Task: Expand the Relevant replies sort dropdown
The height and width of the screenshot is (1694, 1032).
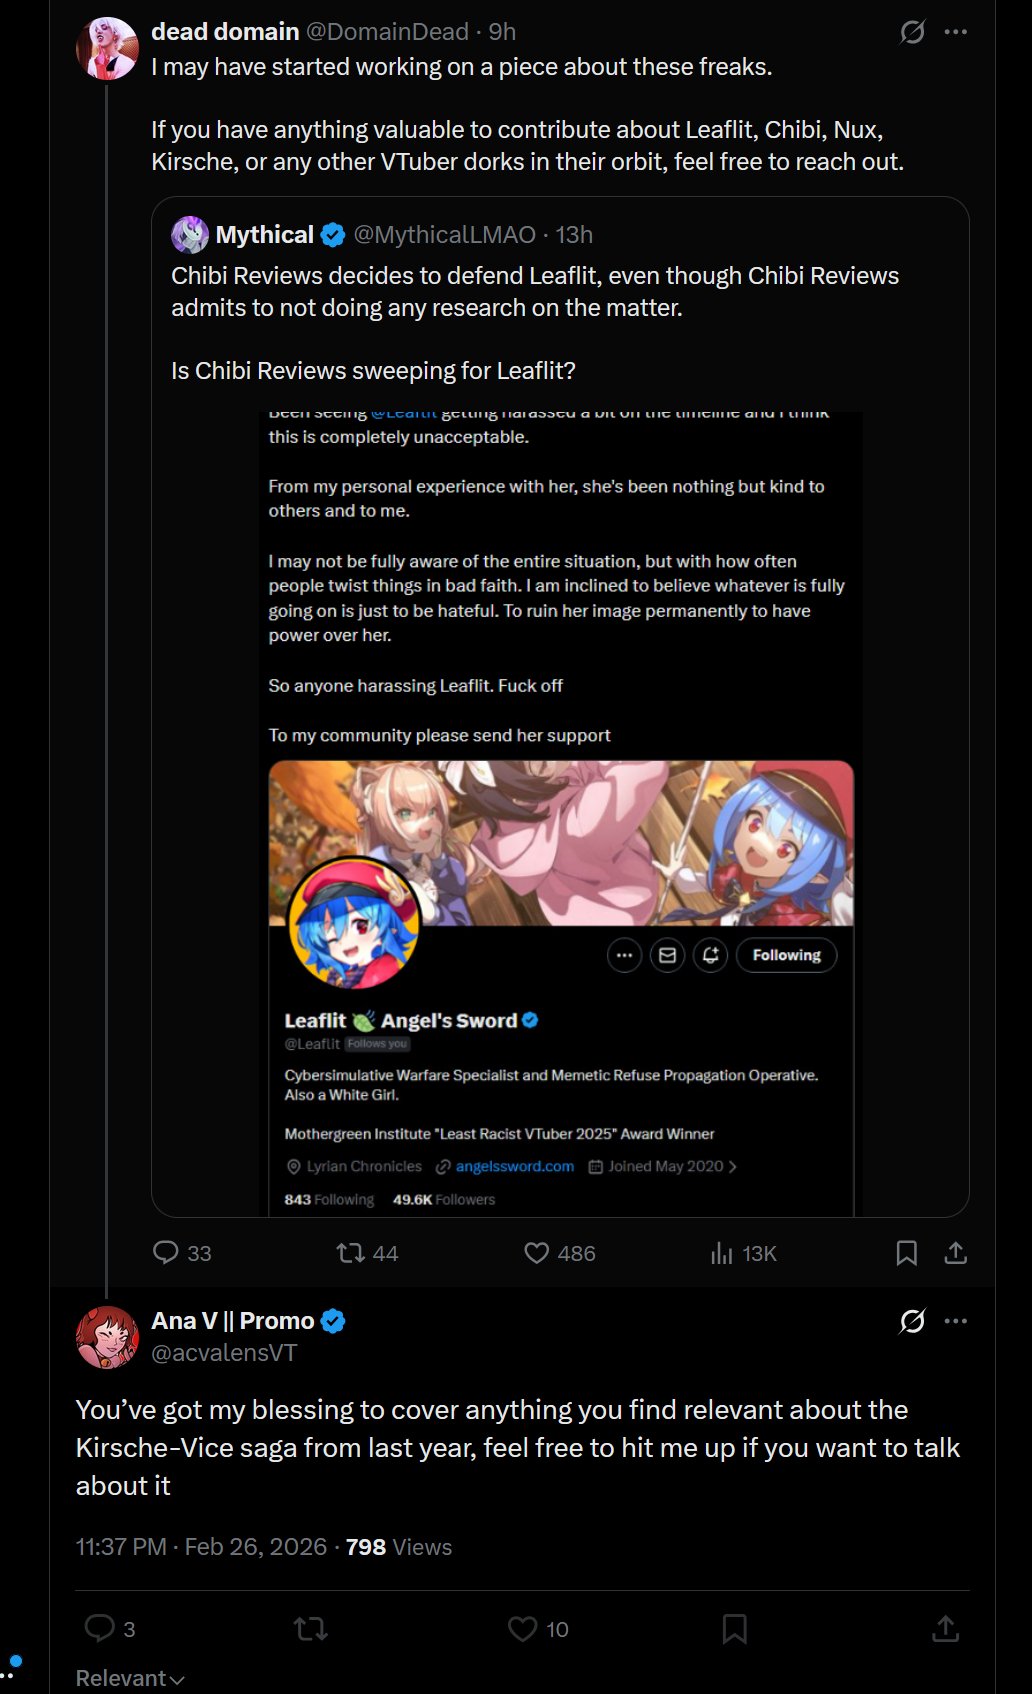Action: click(x=130, y=1678)
